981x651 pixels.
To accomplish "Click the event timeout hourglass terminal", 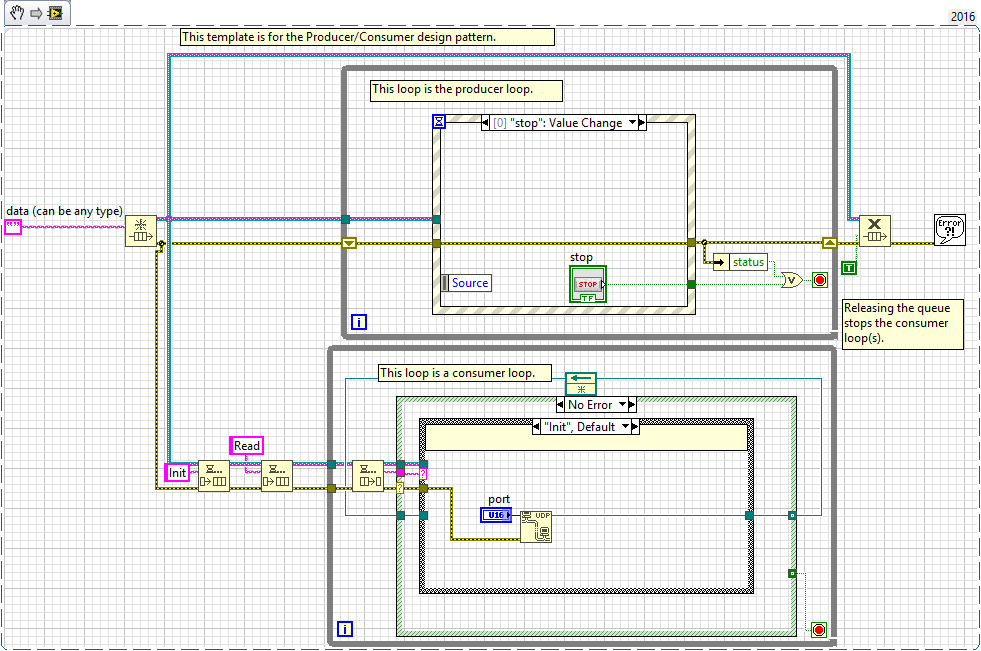I will tap(439, 122).
